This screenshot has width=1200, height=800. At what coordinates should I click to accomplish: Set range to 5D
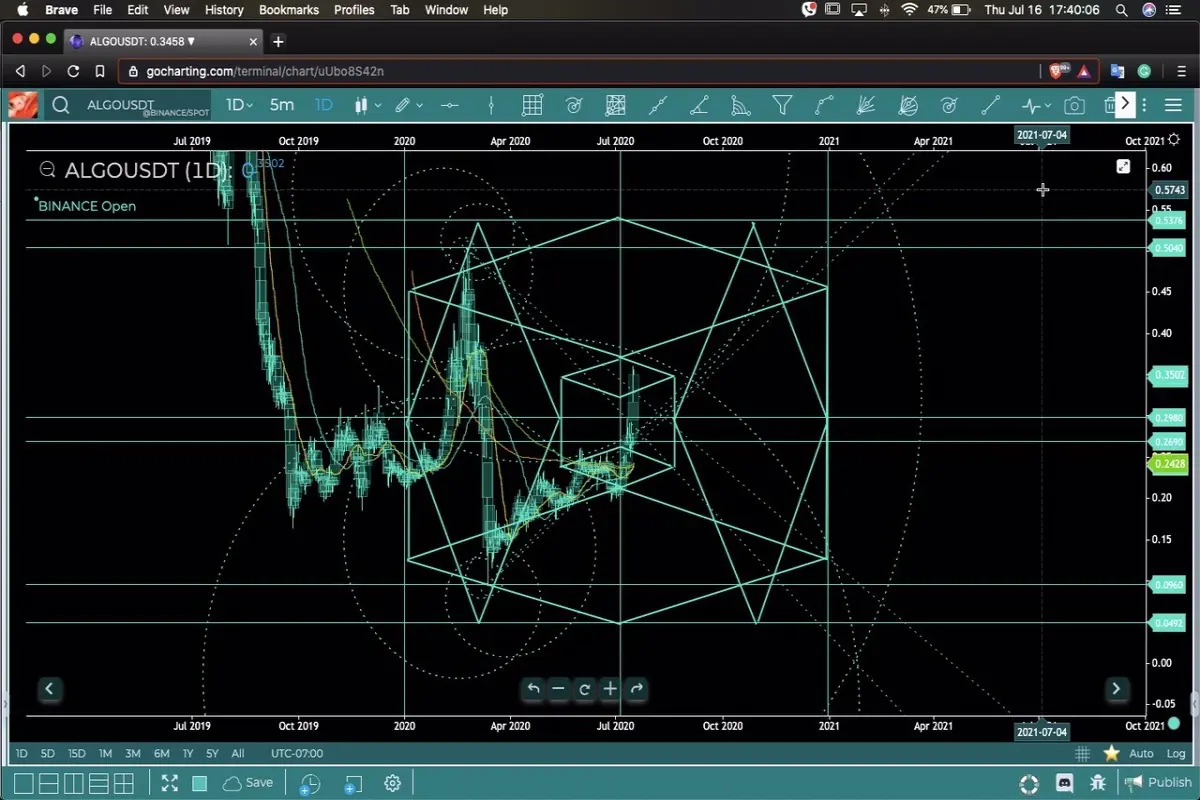click(x=48, y=754)
